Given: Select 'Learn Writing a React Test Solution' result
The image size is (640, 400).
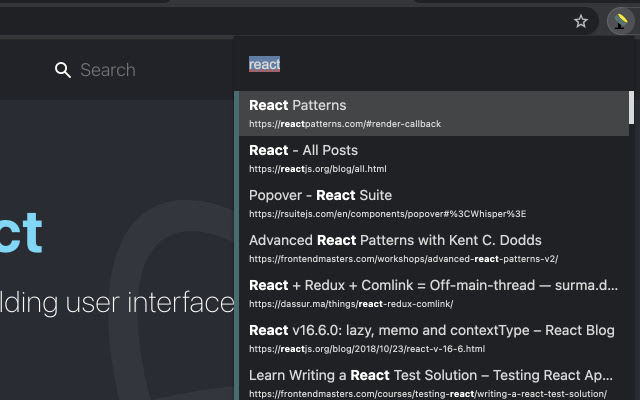Looking at the screenshot, I should [434, 382].
